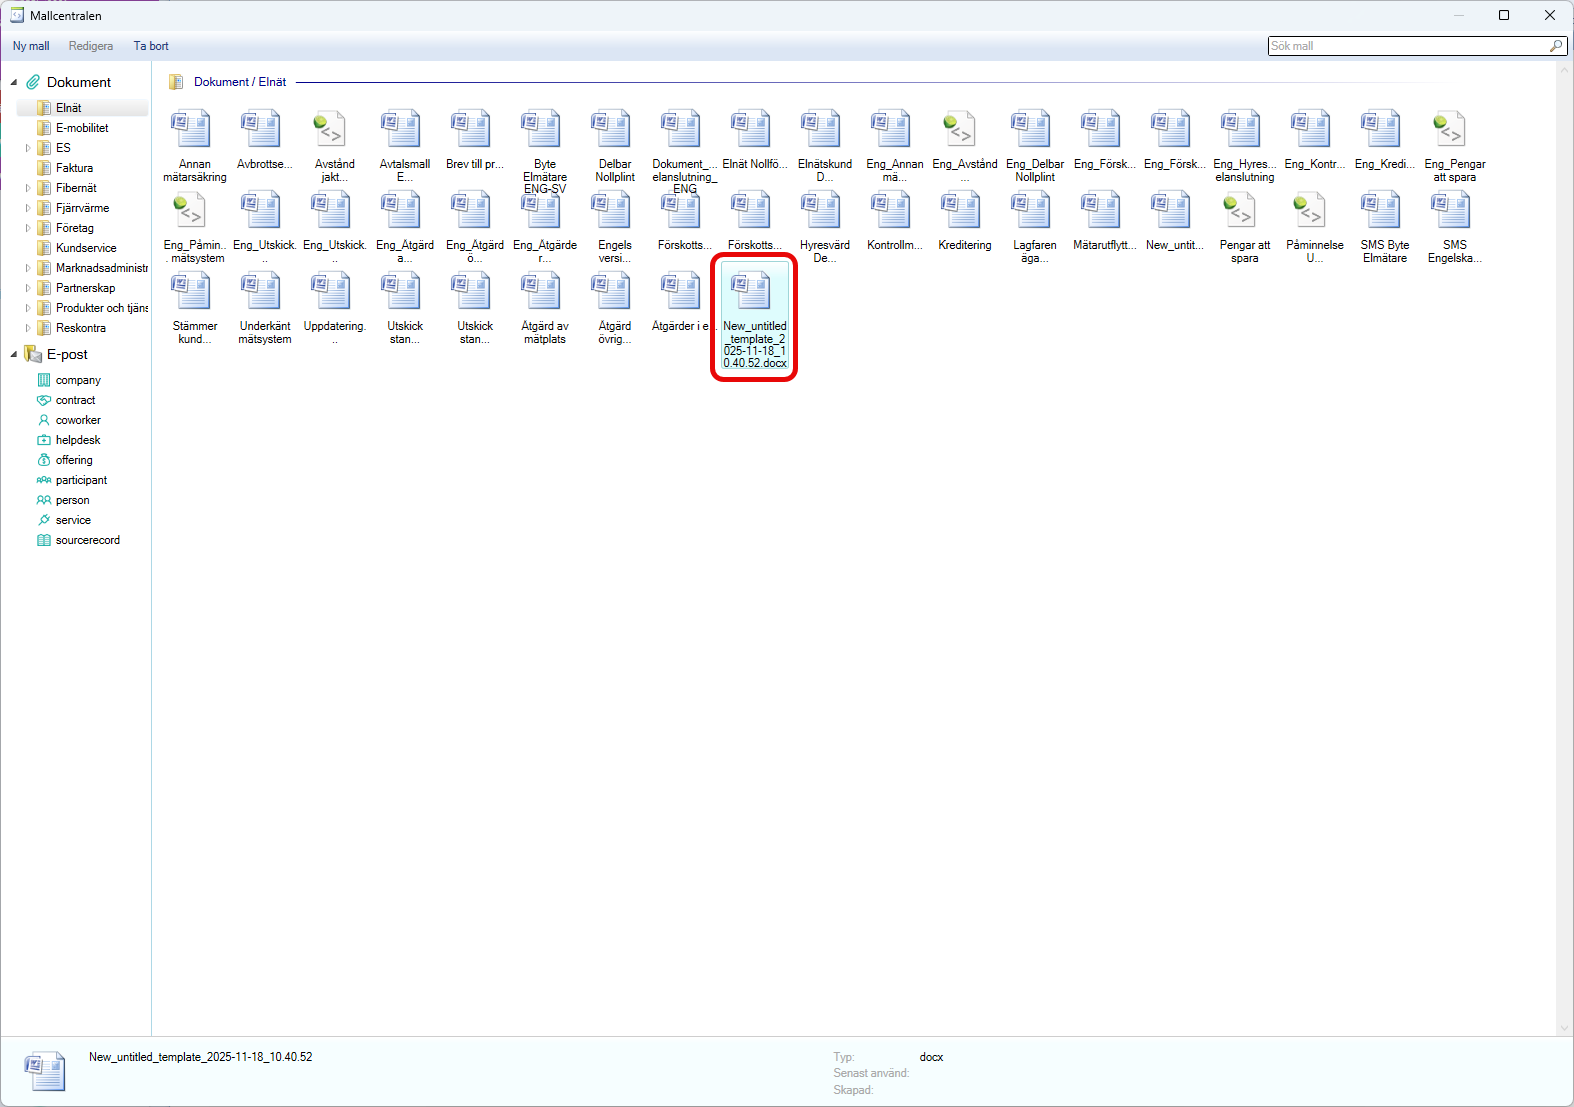The width and height of the screenshot is (1574, 1107).
Task: Click into the Sök mall search field
Action: click(x=1405, y=46)
